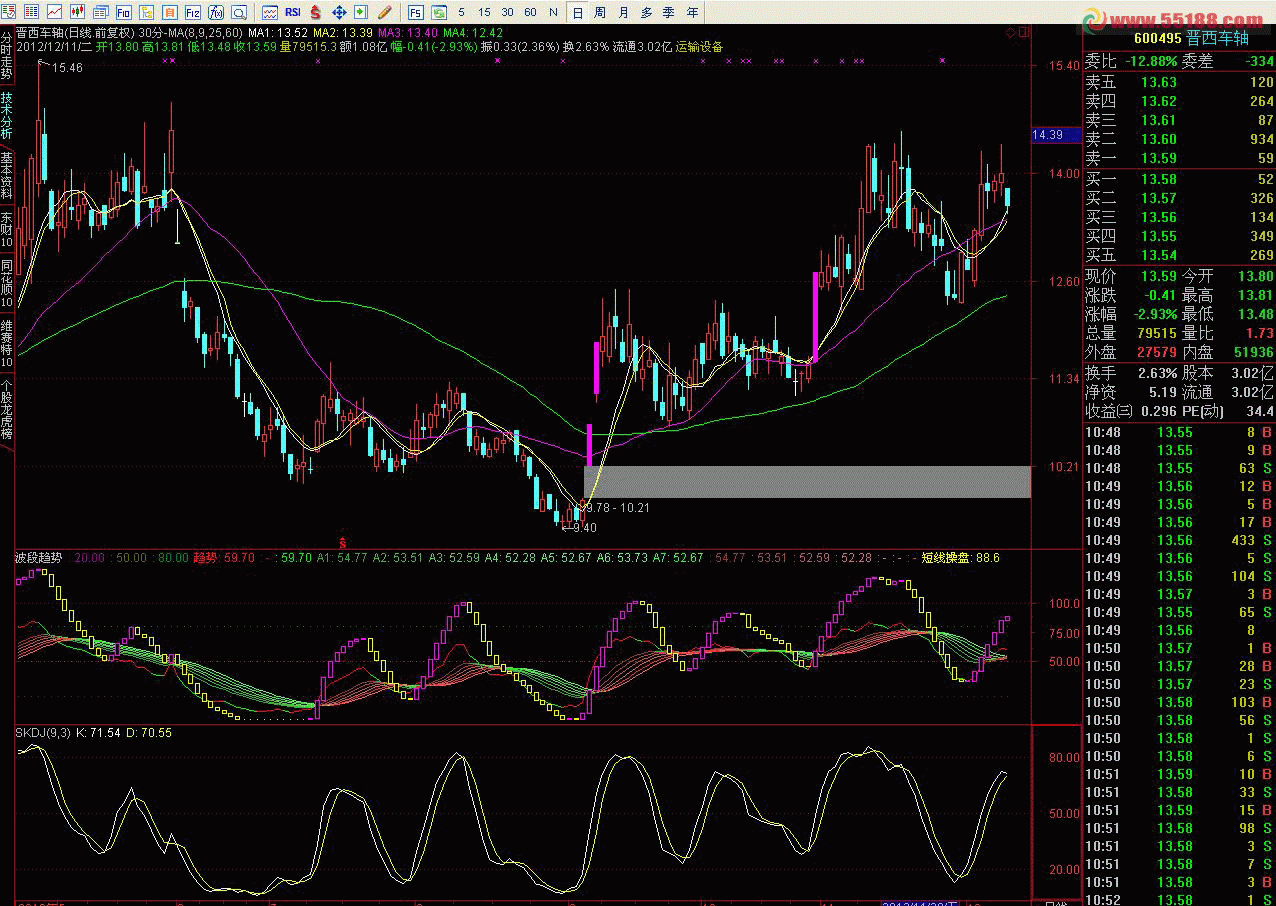Select the yearly 年 period button

692,12
